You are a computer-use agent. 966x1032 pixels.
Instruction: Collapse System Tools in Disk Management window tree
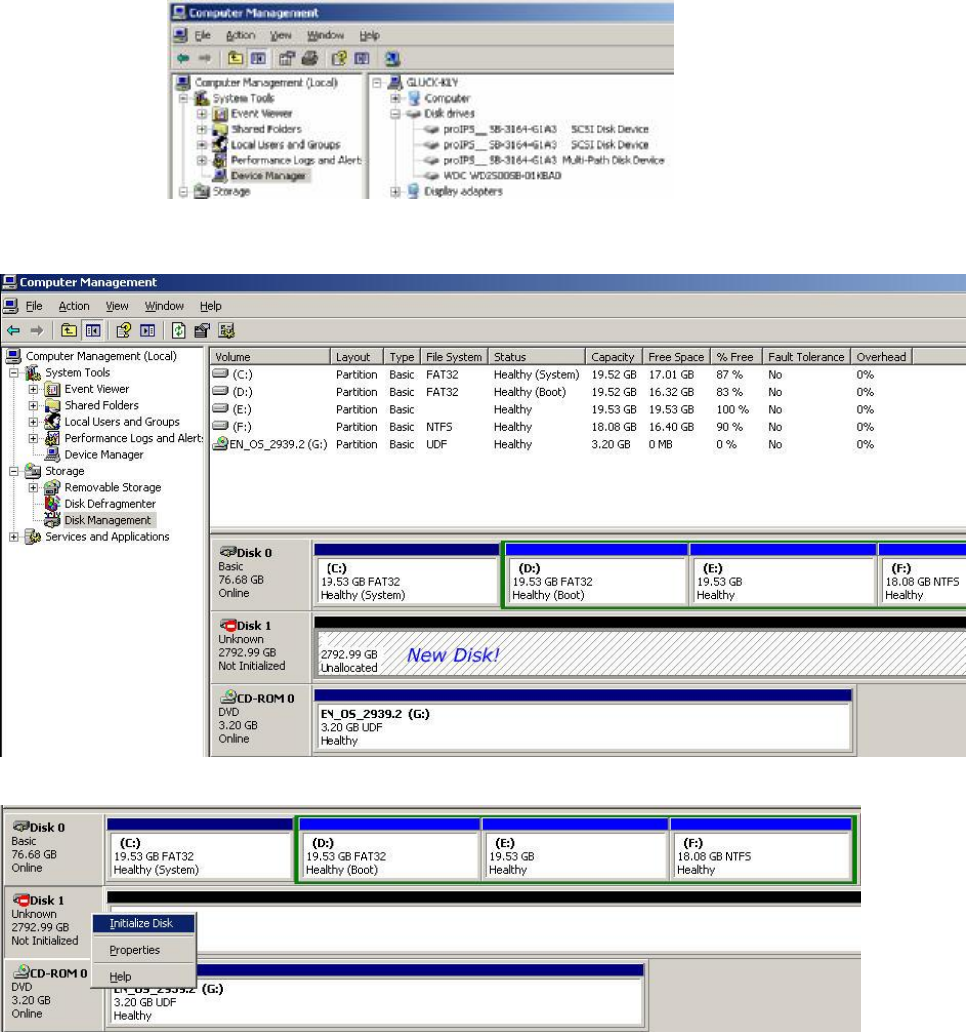pyautogui.click(x=14, y=373)
